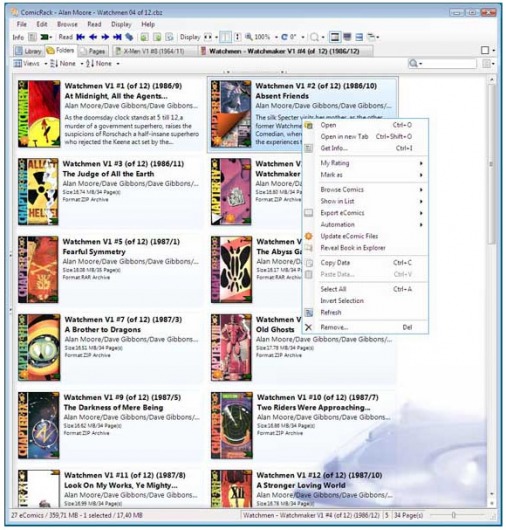
Task: Go to first page with Read toolbar arrow
Action: tap(80, 37)
